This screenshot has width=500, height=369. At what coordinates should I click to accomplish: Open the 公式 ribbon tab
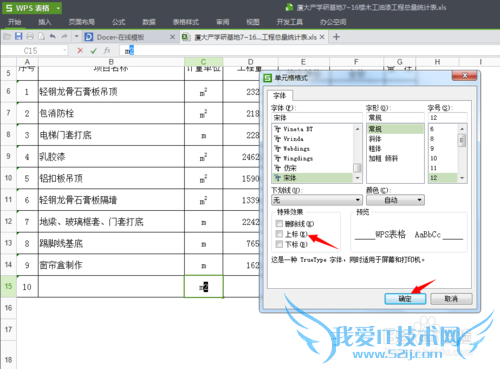(119, 22)
